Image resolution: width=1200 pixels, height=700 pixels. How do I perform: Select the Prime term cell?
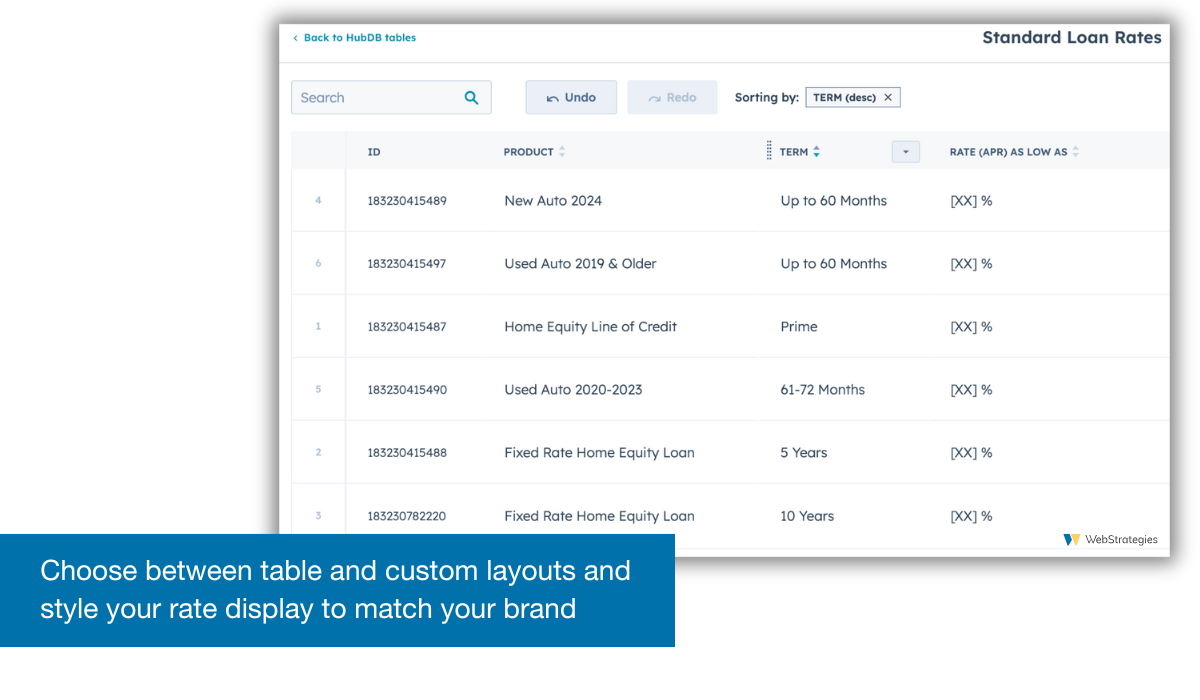(799, 327)
